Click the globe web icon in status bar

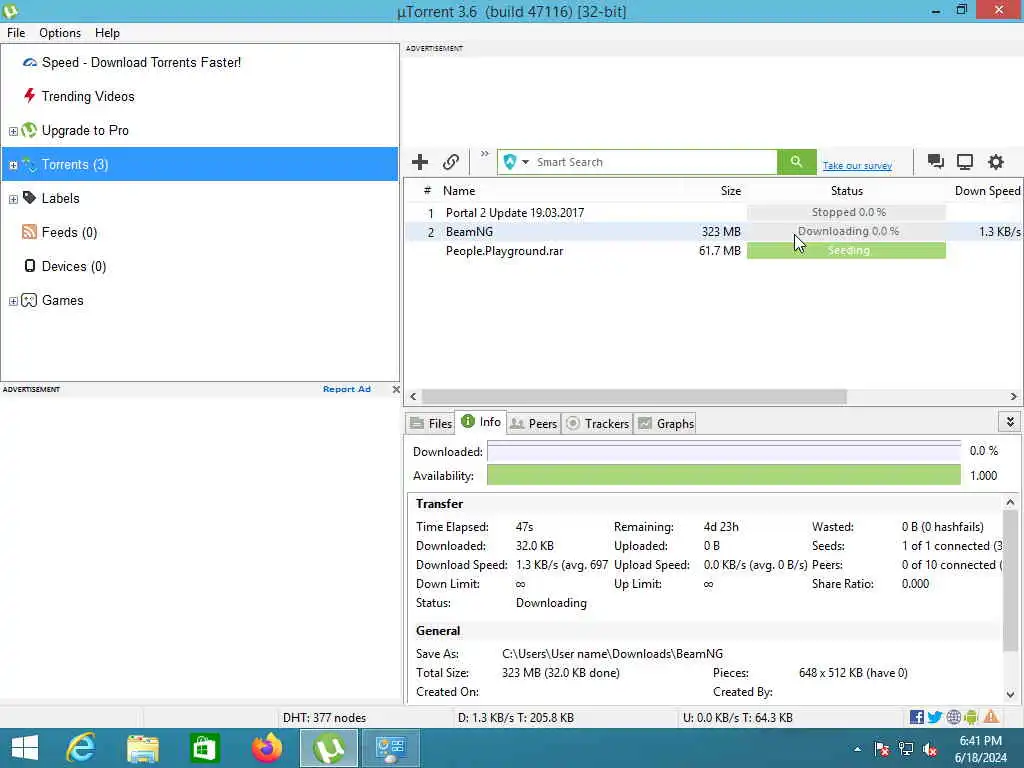coord(953,717)
